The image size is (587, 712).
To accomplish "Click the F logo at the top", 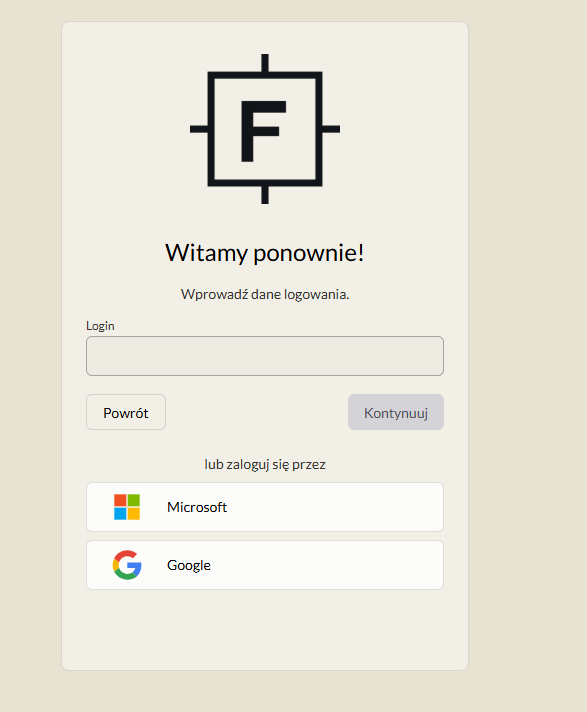I will pyautogui.click(x=265, y=129).
